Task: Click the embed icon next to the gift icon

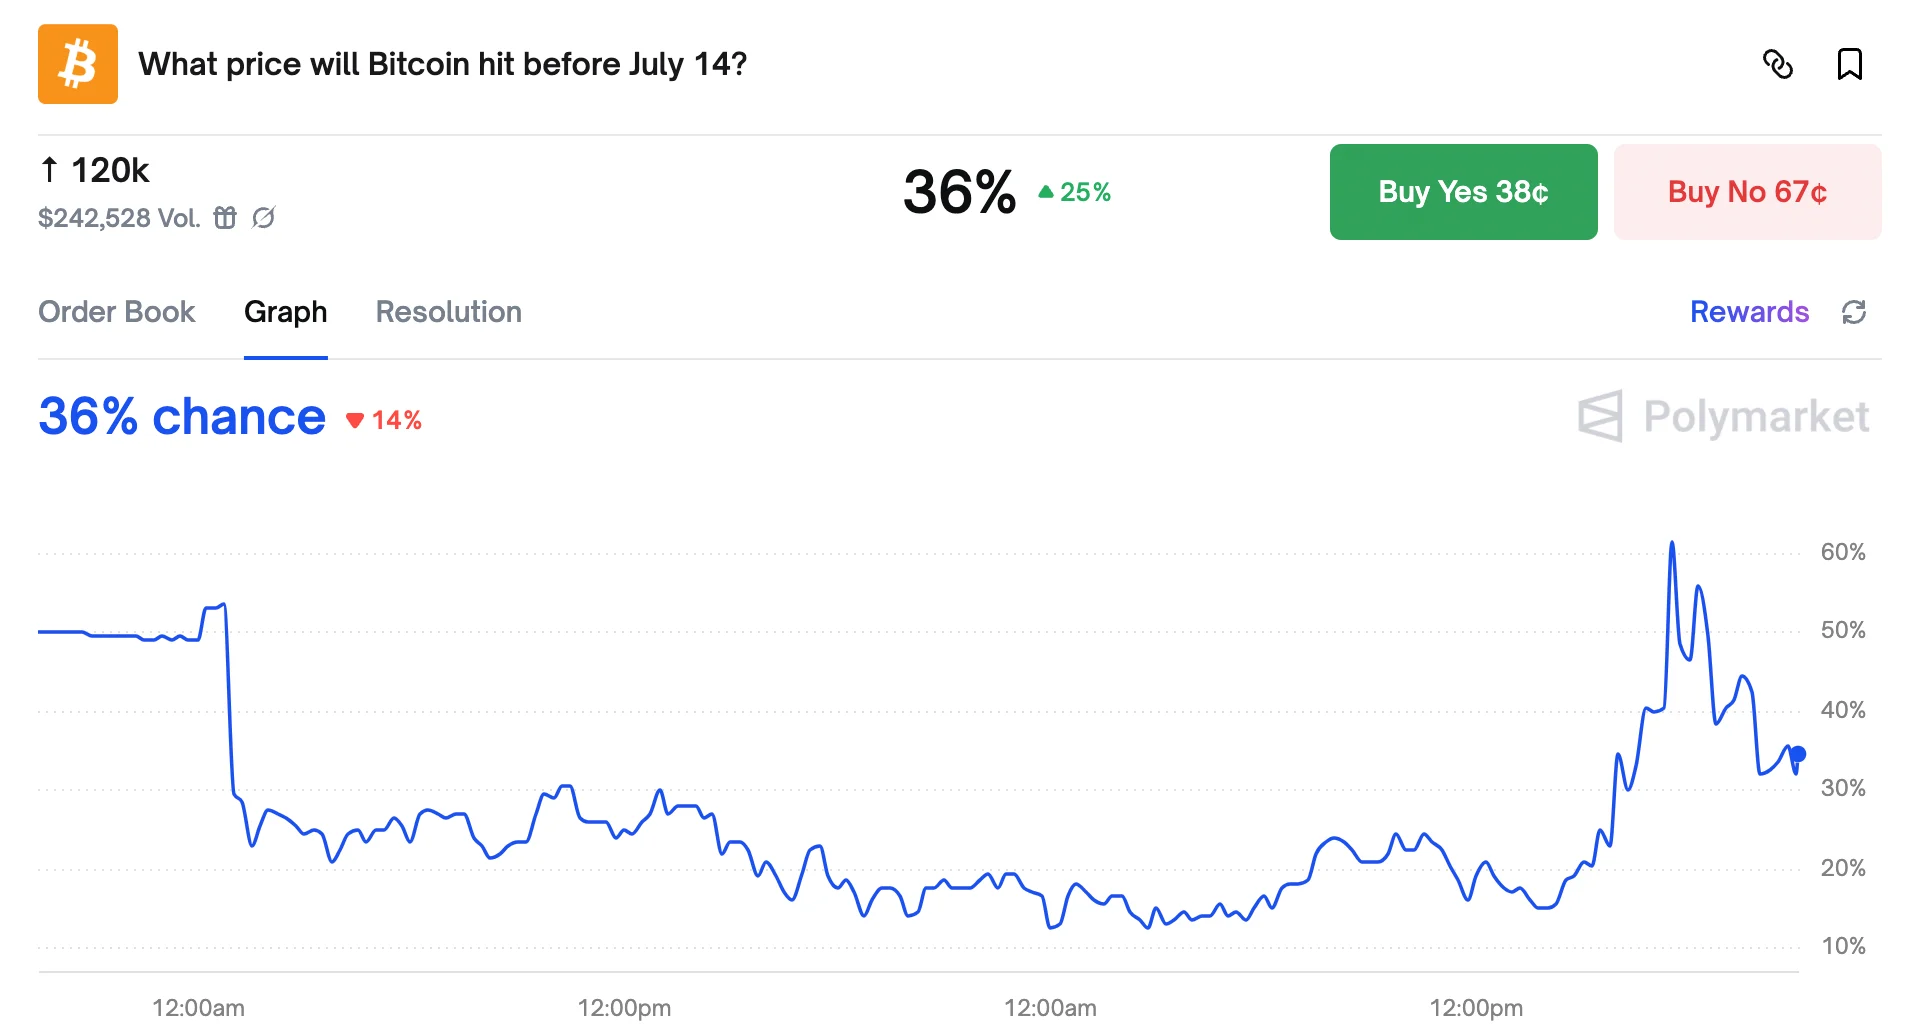Action: point(262,218)
